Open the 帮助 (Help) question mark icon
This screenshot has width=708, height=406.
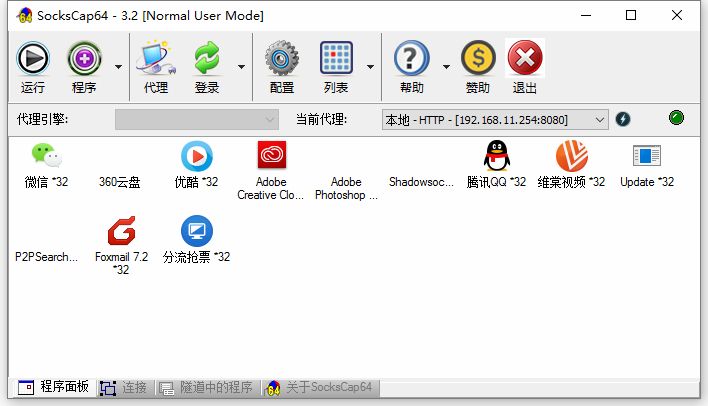point(411,58)
